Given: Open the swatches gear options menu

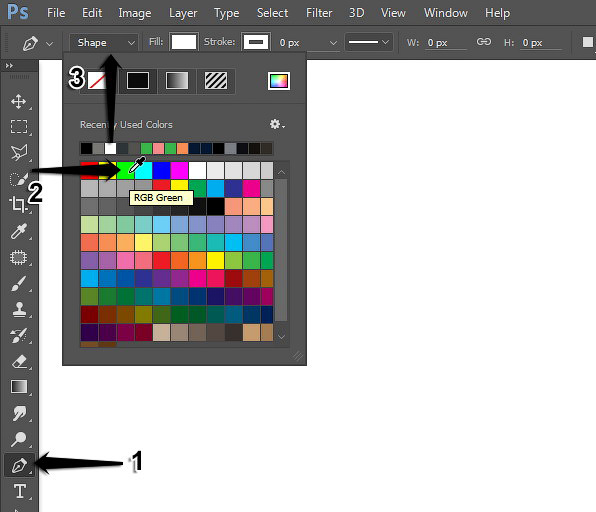Looking at the screenshot, I should (277, 124).
